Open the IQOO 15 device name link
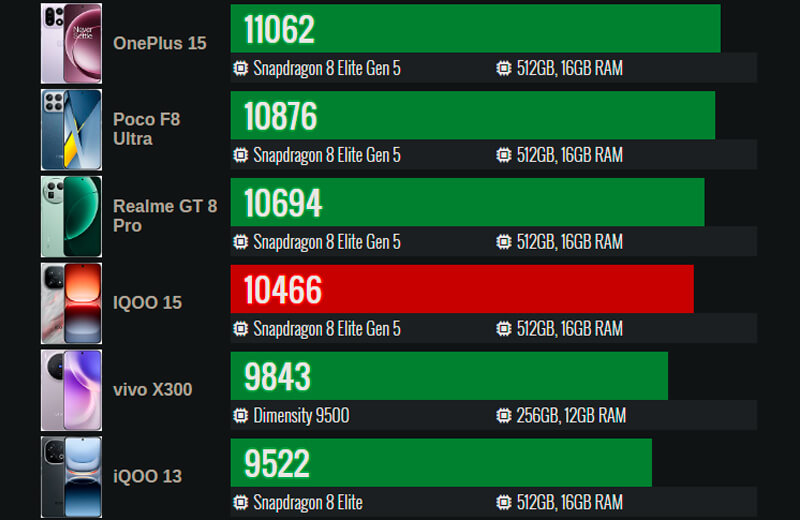 click(147, 302)
